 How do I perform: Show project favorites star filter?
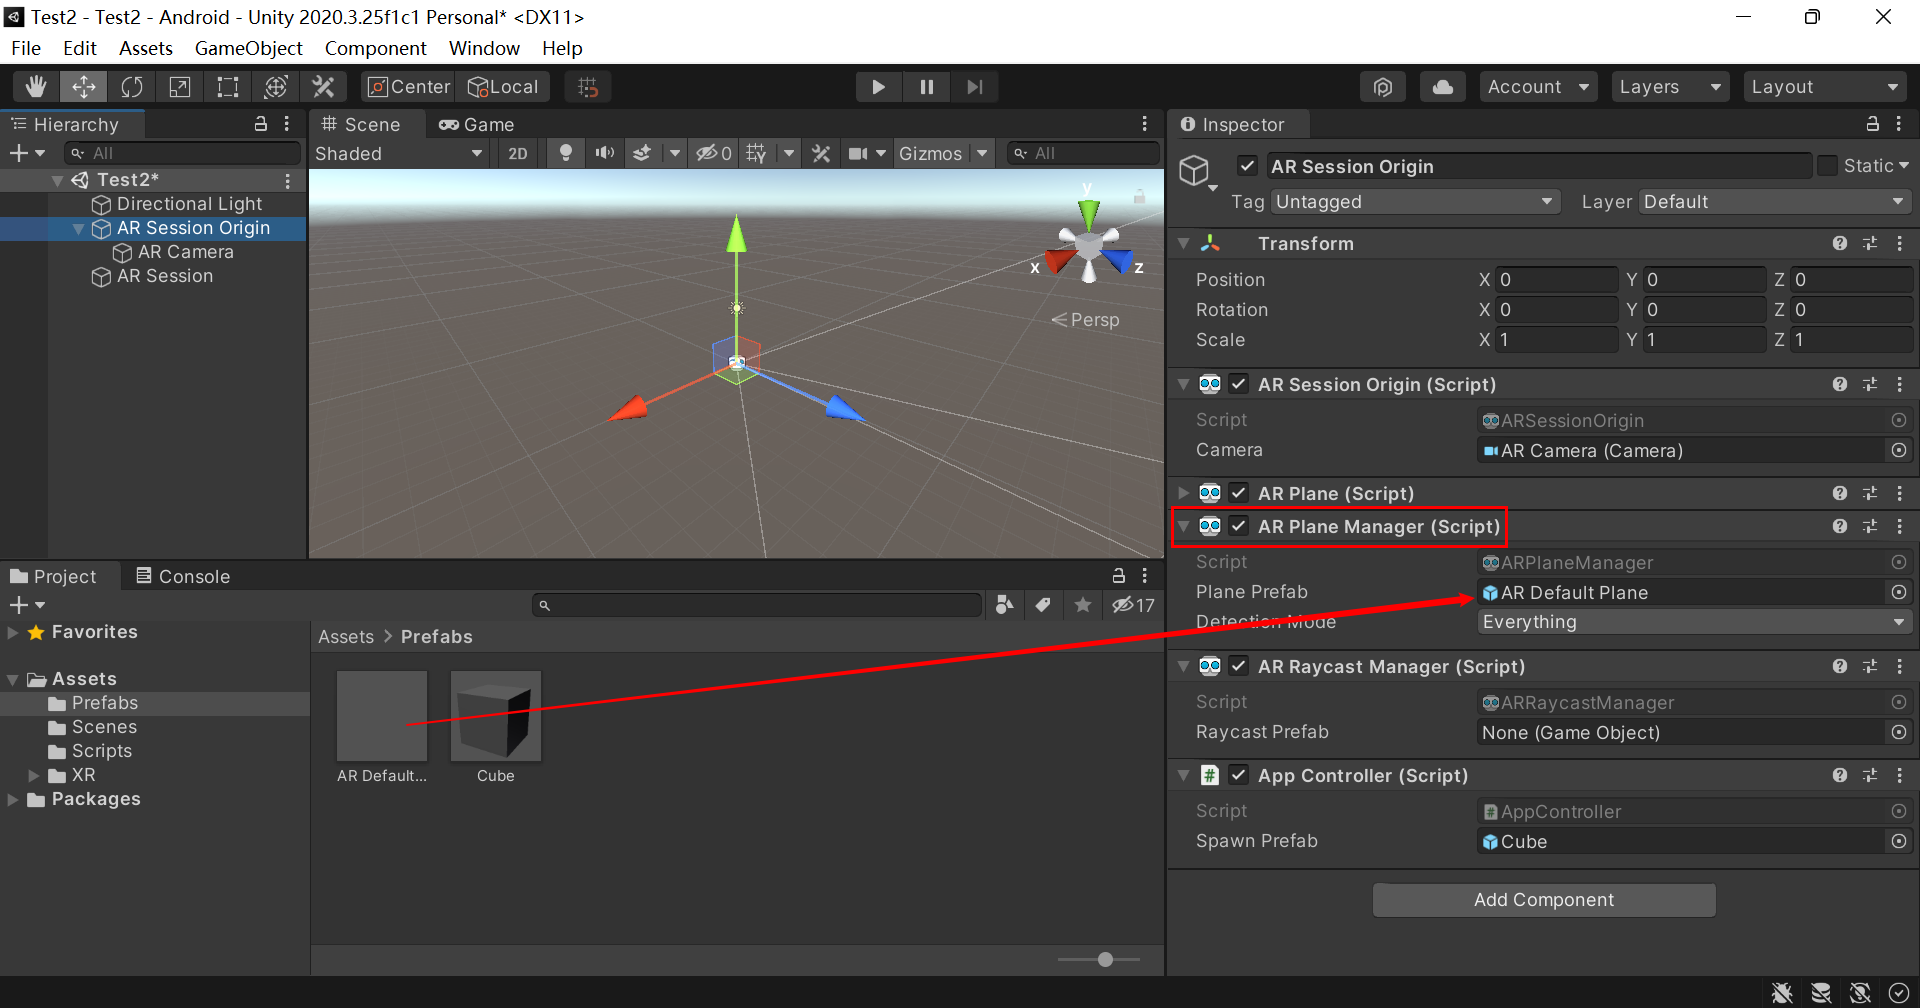pyautogui.click(x=1083, y=604)
